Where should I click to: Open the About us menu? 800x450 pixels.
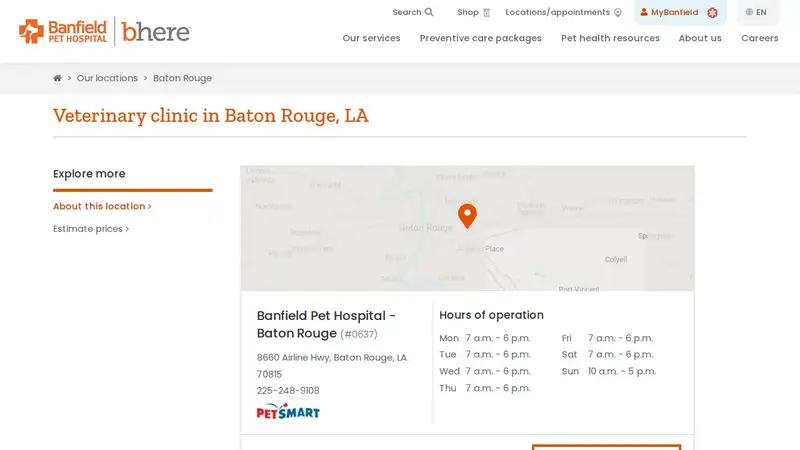(700, 38)
